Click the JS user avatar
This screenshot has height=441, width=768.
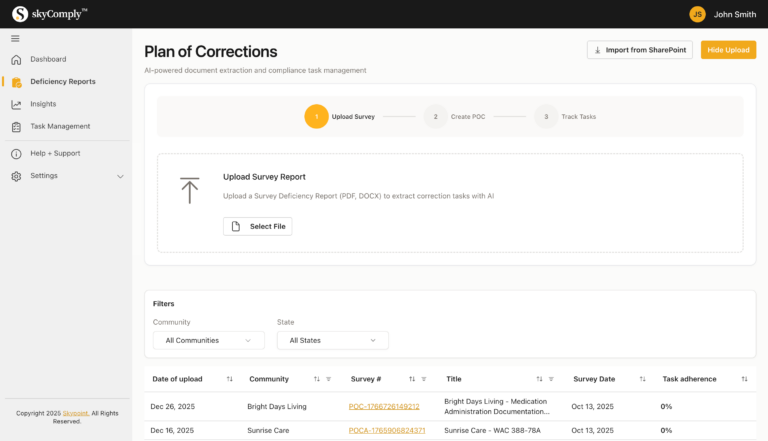pos(697,14)
